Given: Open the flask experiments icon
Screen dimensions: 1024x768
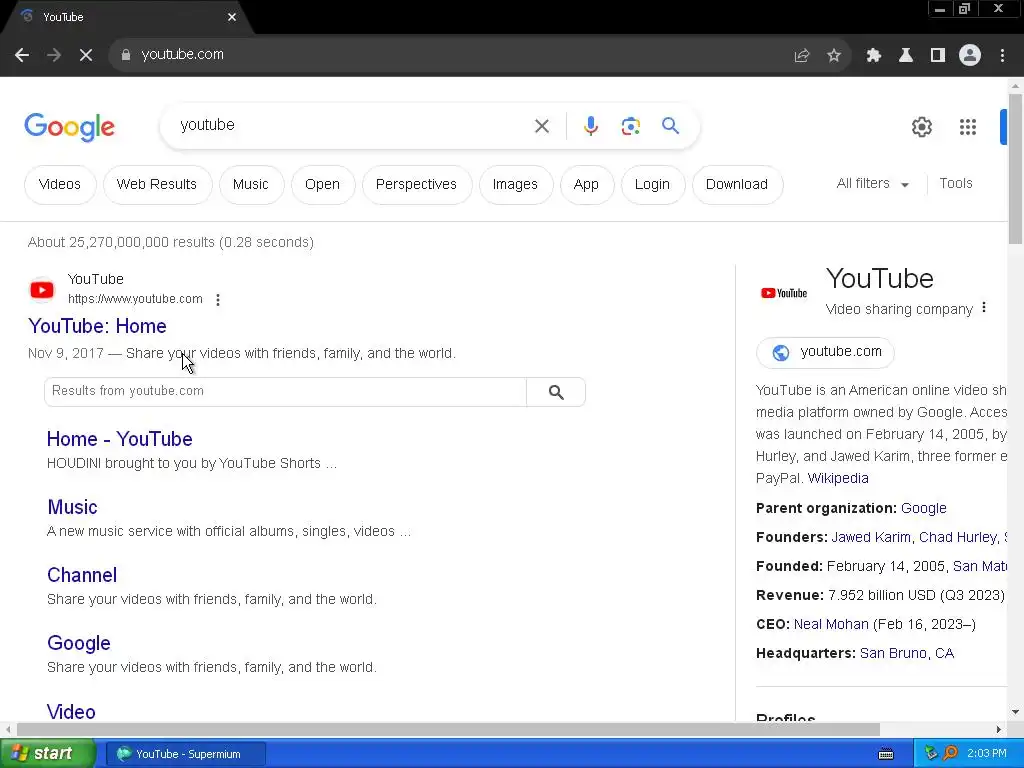Looking at the screenshot, I should point(906,56).
